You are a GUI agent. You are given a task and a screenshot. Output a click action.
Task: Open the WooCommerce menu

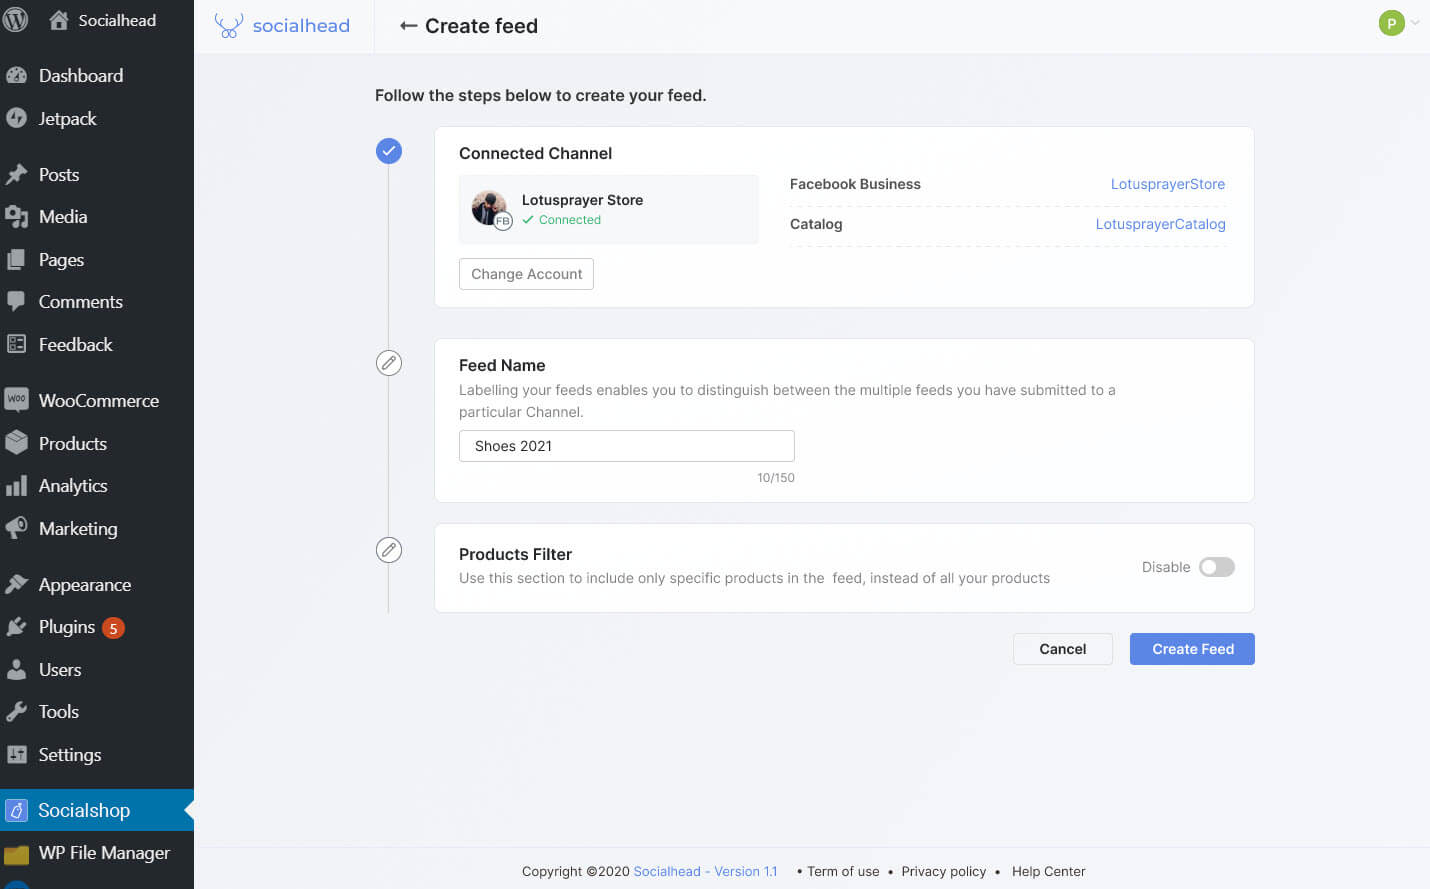[x=97, y=400]
